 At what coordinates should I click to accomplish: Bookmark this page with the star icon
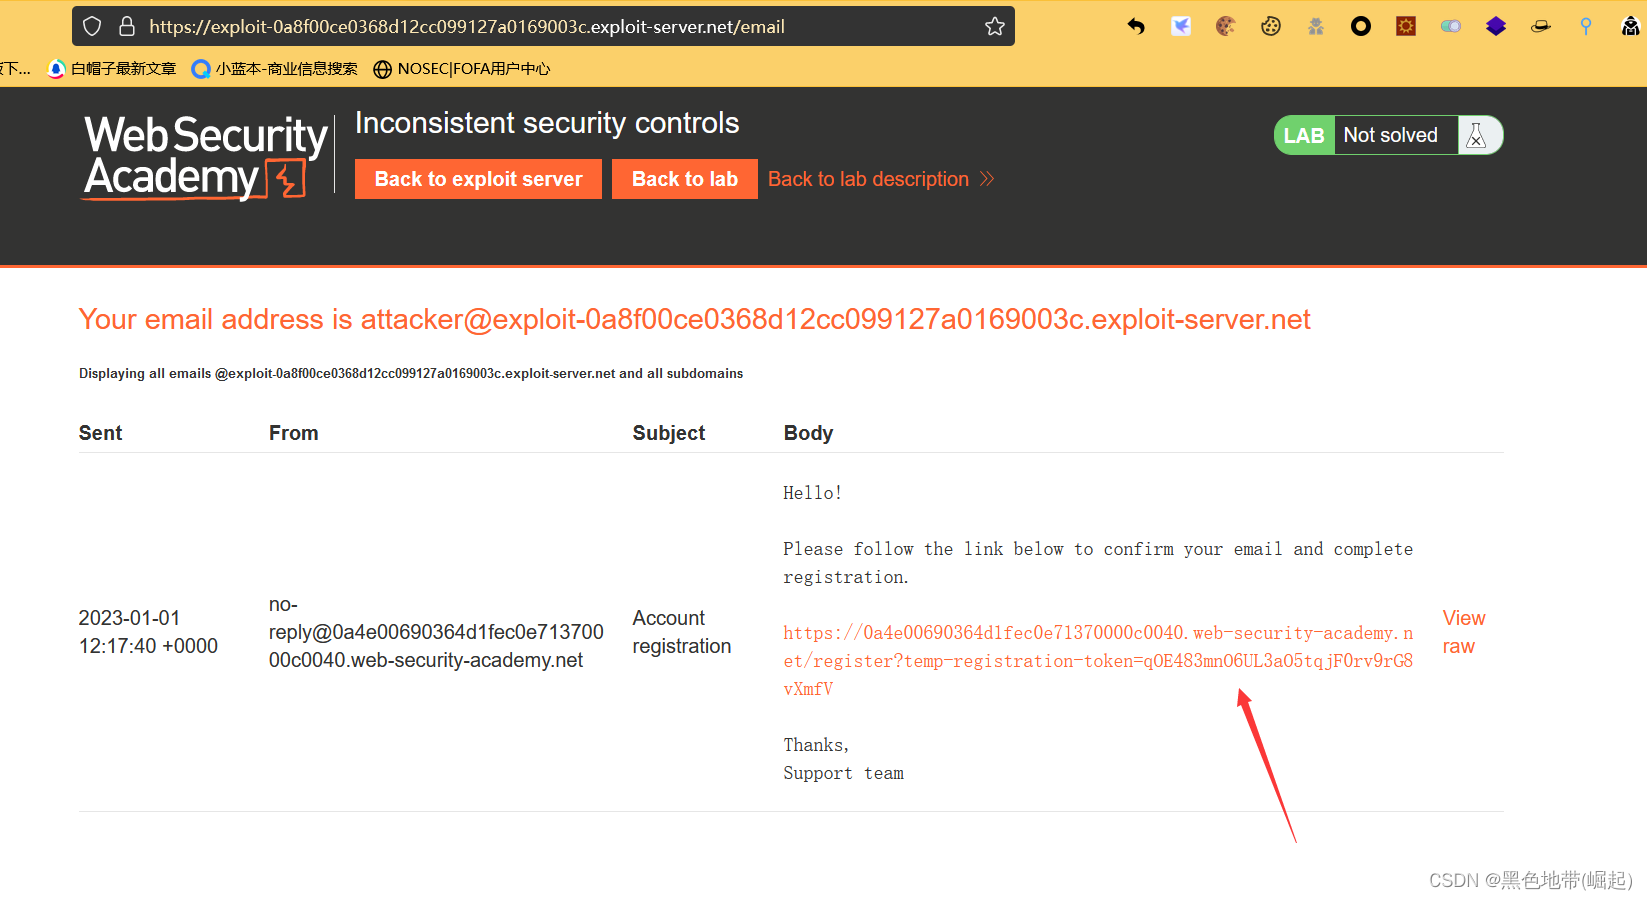coord(995,26)
